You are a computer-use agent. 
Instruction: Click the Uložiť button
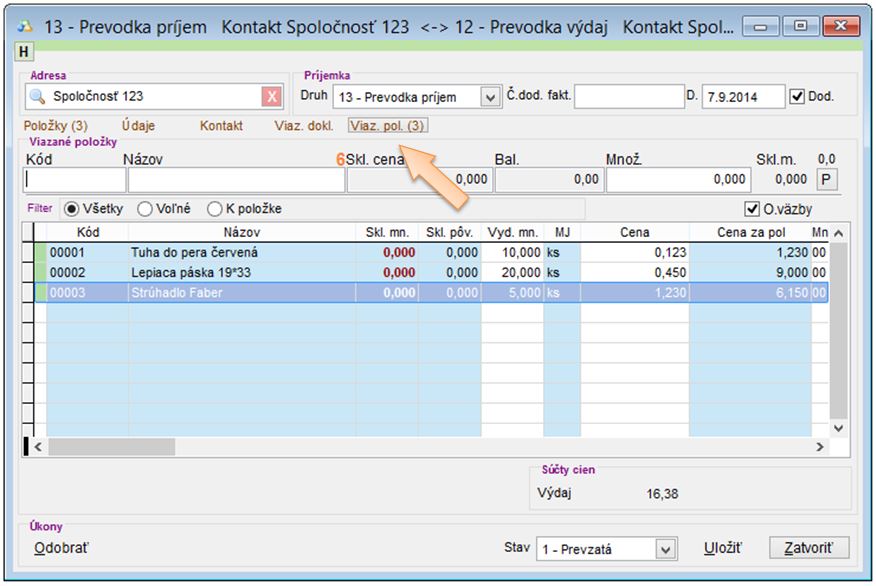coord(723,549)
